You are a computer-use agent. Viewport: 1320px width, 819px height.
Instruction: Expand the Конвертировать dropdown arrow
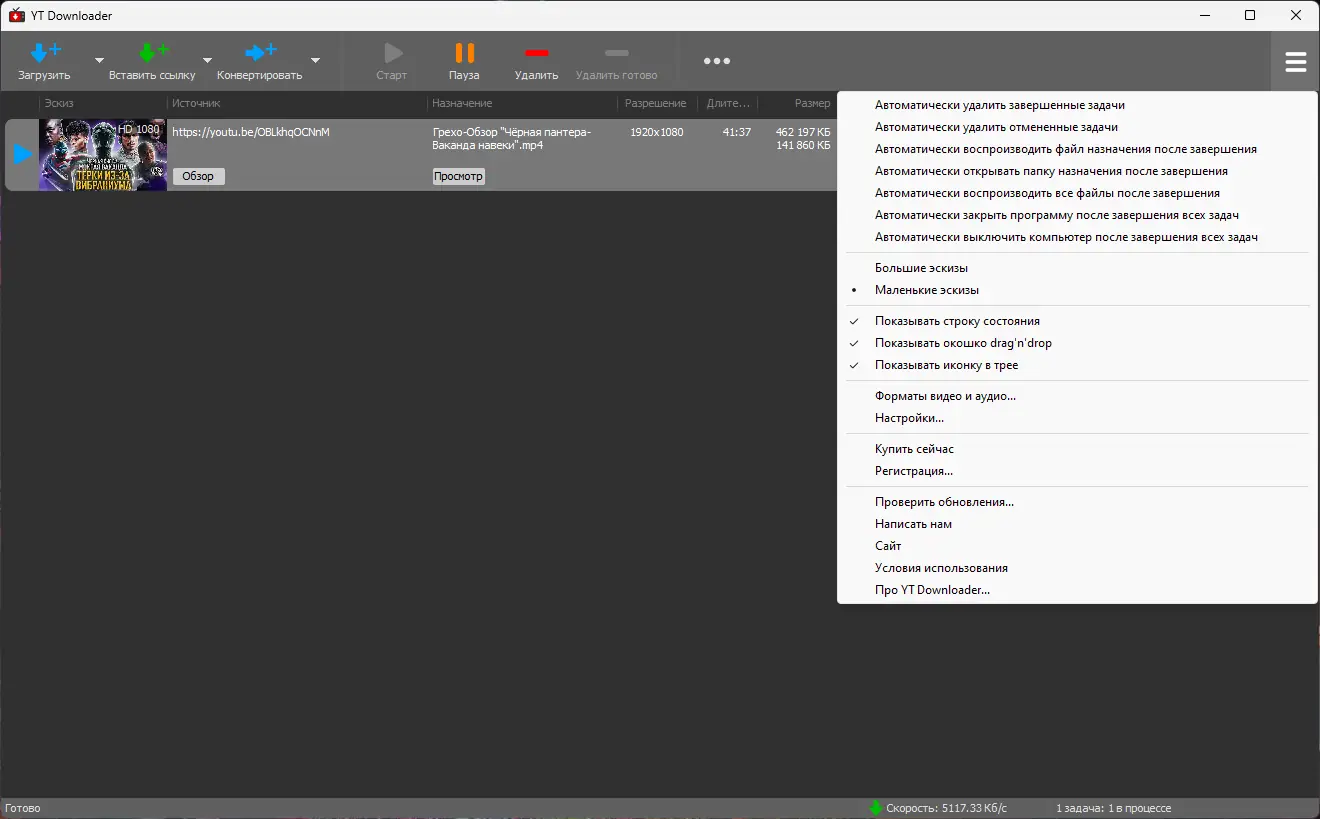315,60
